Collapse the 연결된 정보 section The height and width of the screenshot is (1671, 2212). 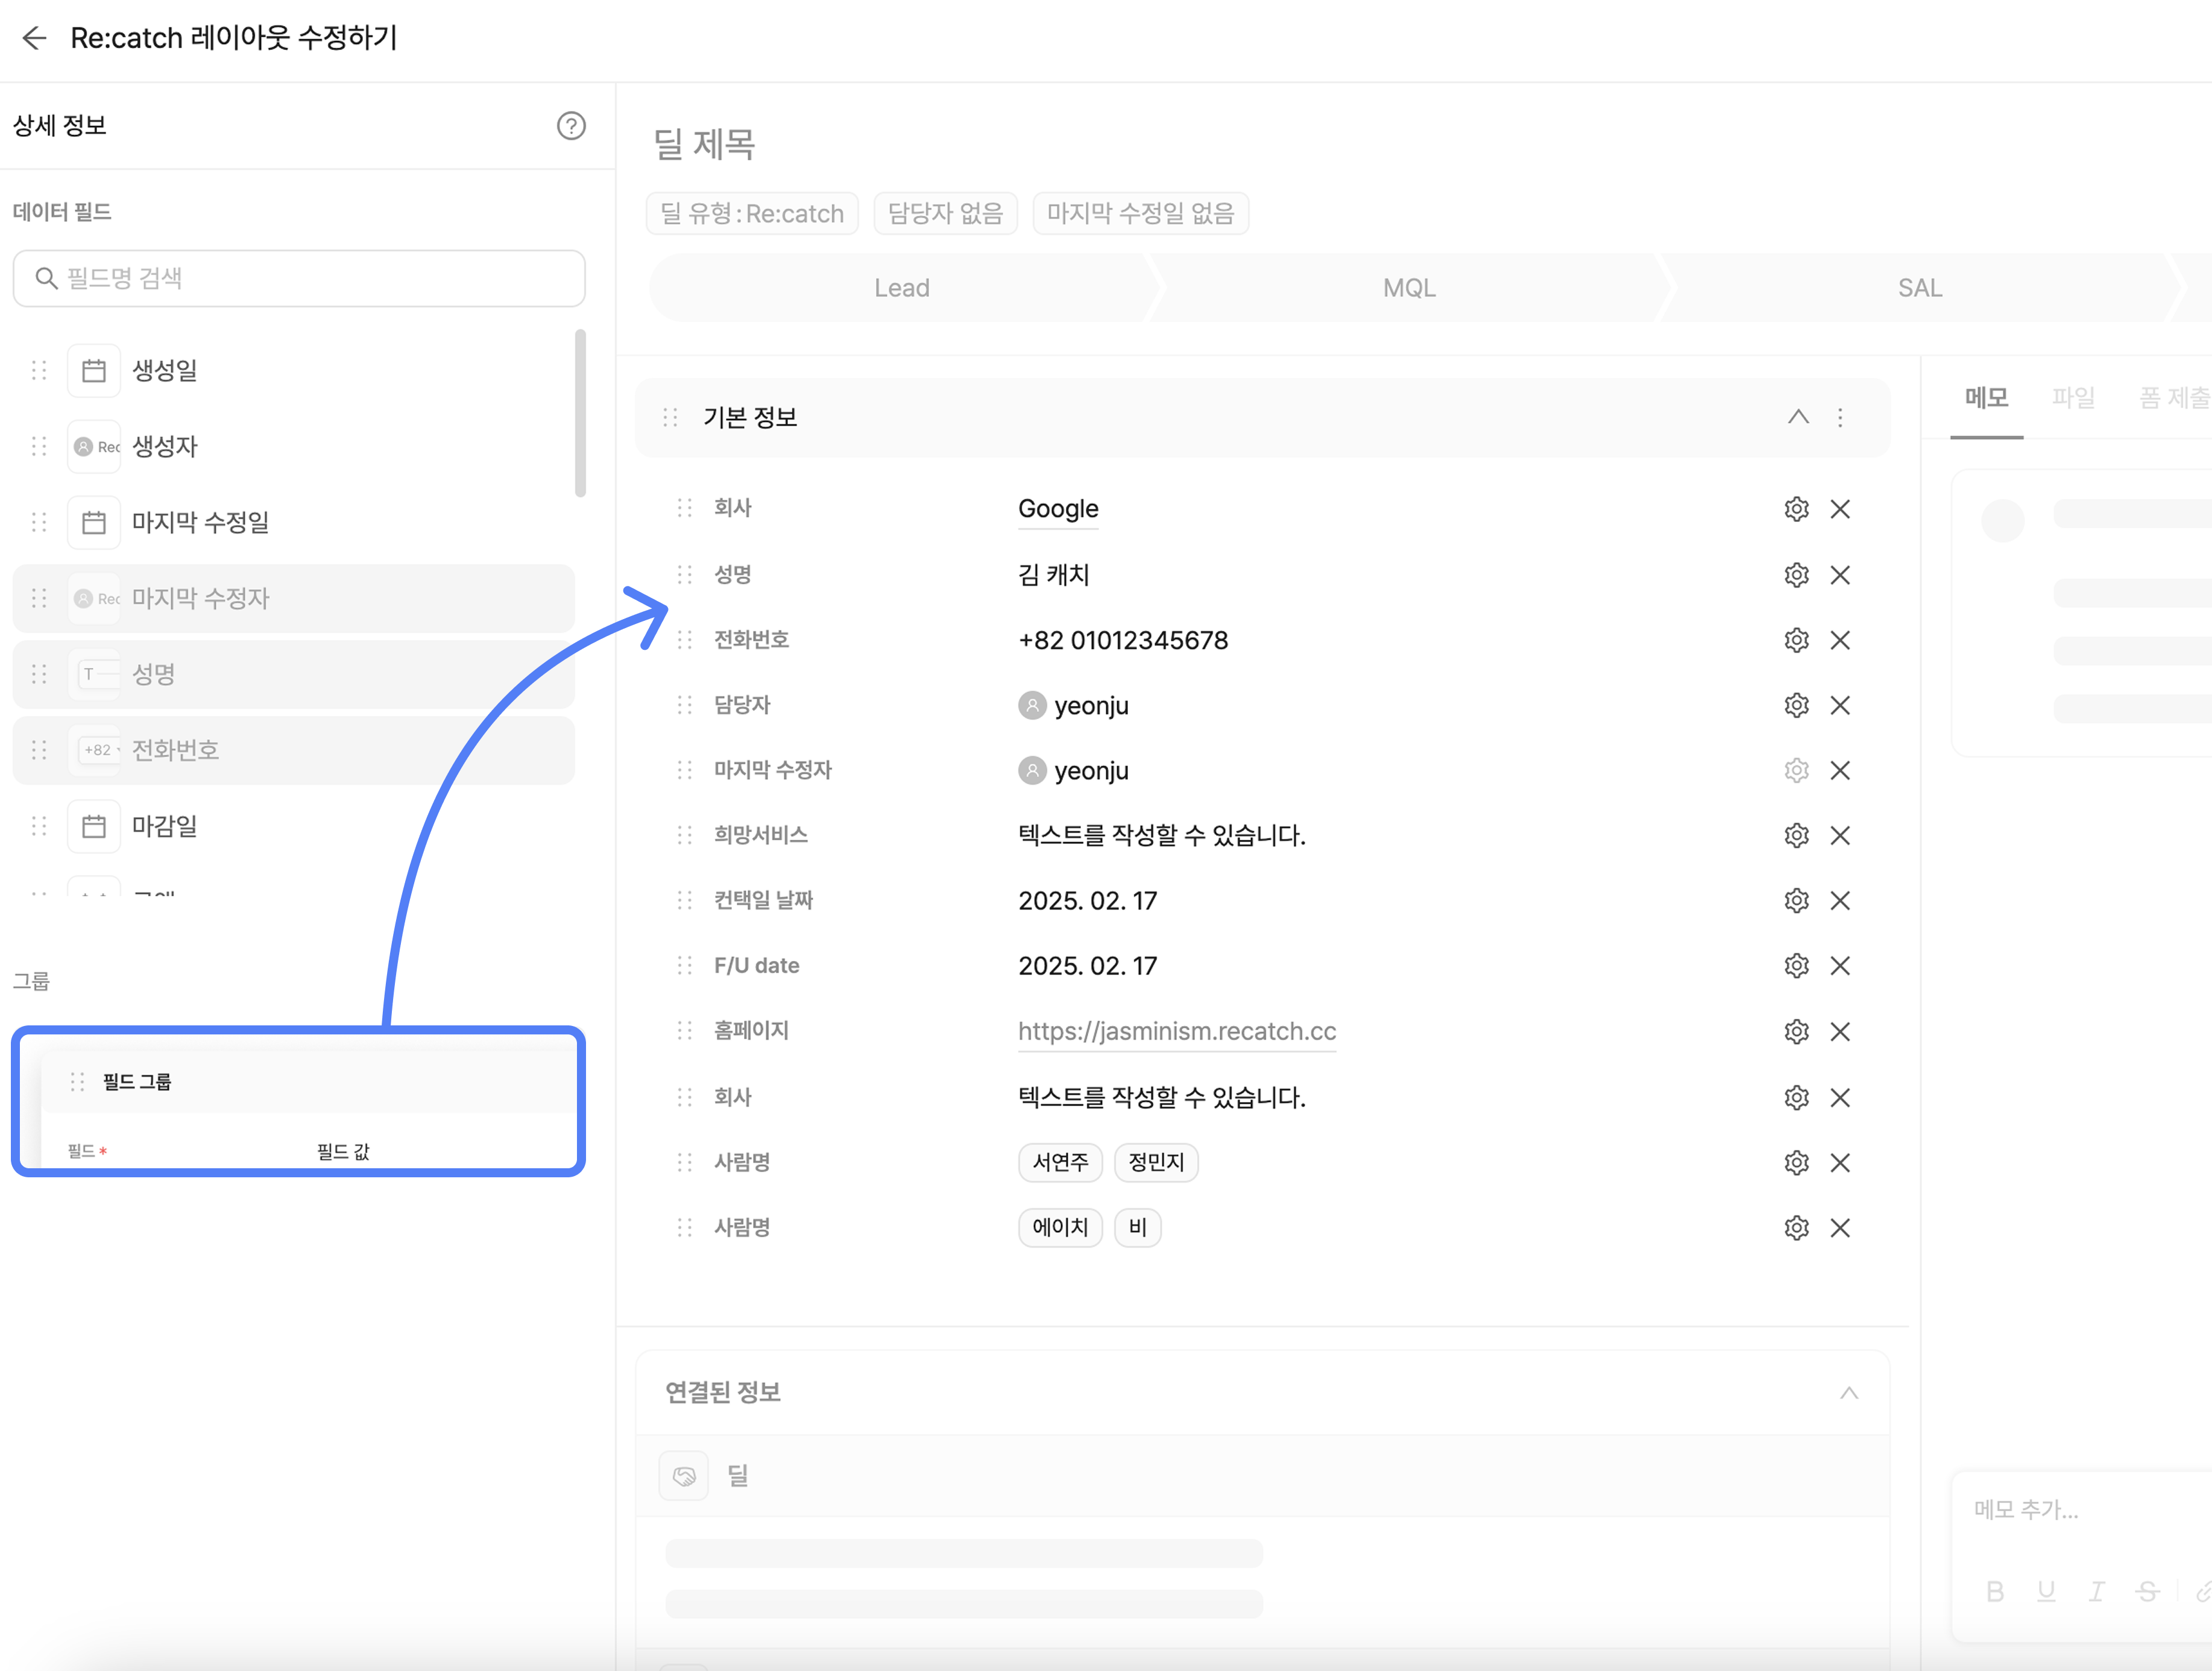[x=1848, y=1393]
